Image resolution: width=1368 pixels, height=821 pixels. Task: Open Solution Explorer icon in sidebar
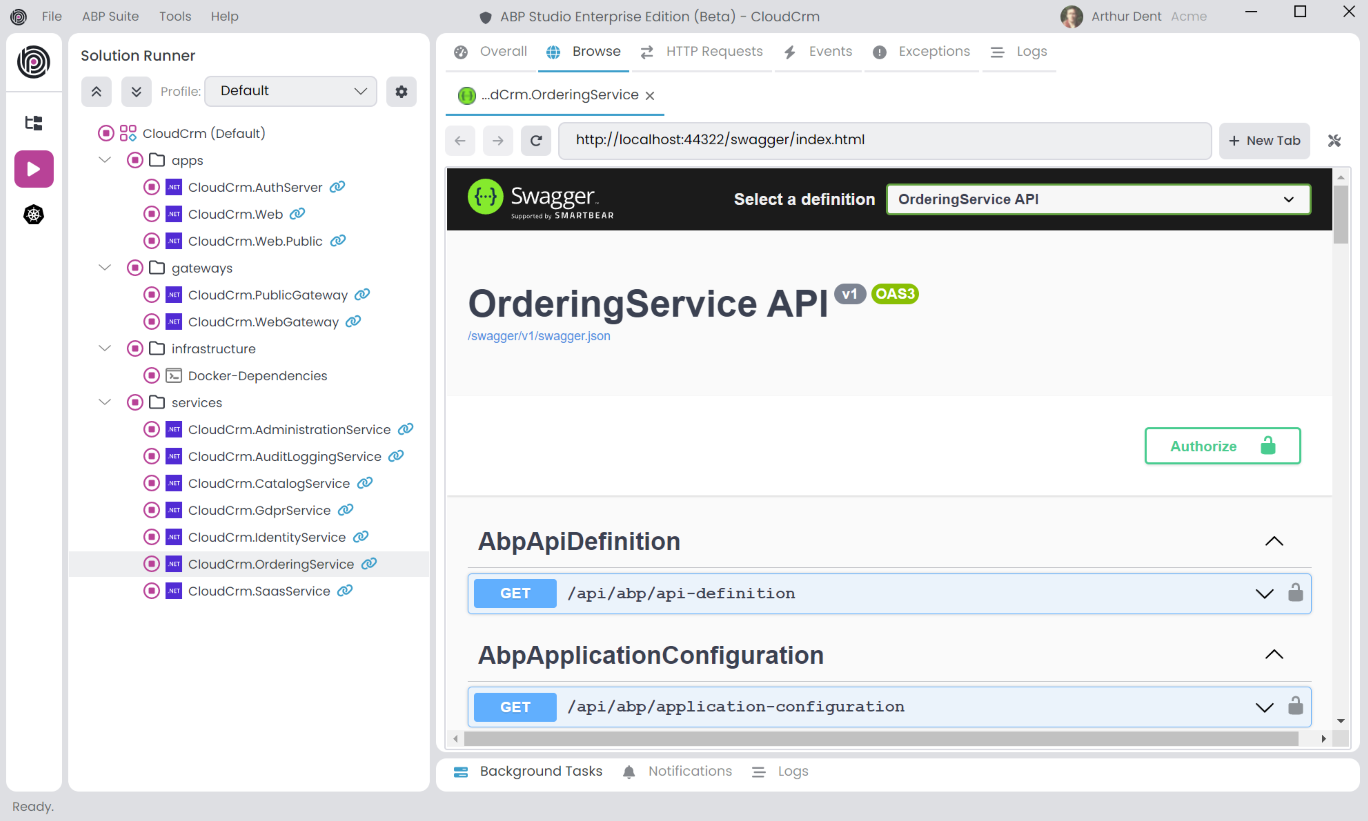tap(34, 123)
